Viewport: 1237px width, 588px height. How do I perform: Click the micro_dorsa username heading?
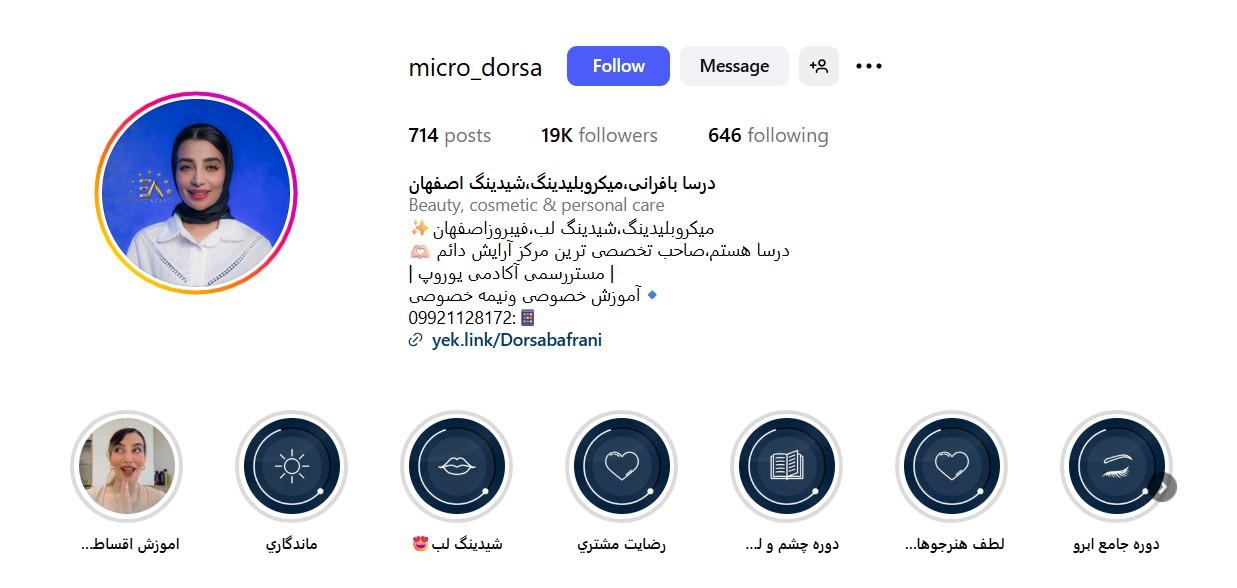[x=475, y=68]
